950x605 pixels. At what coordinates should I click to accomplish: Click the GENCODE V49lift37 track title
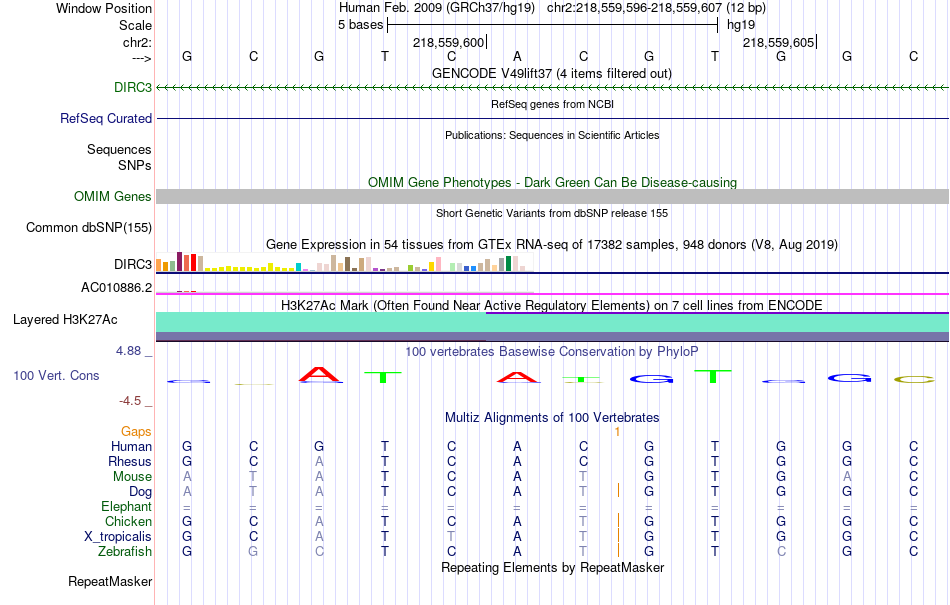coord(552,73)
